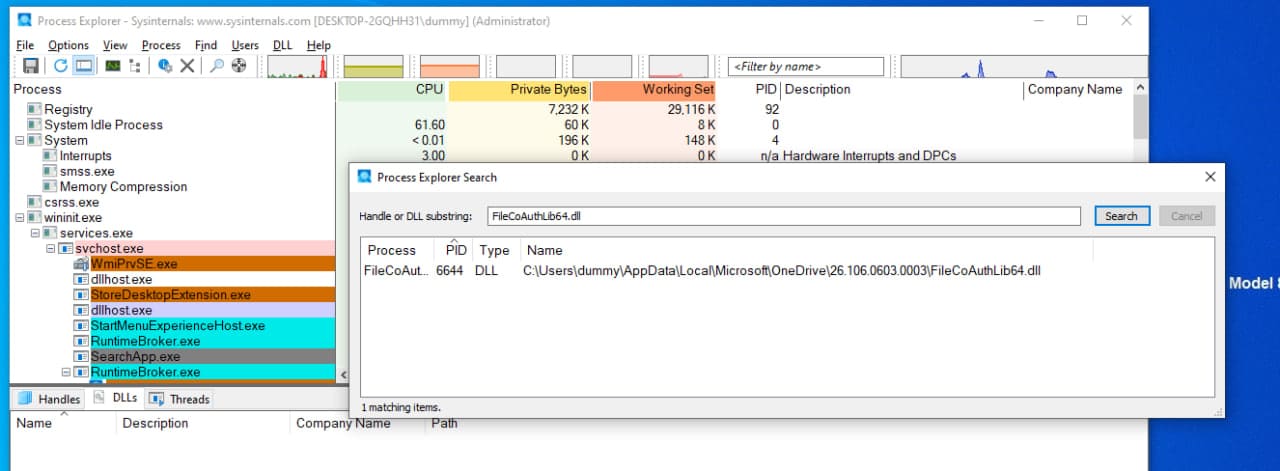Collapse the System process tree node
This screenshot has width=1280, height=471.
point(21,141)
